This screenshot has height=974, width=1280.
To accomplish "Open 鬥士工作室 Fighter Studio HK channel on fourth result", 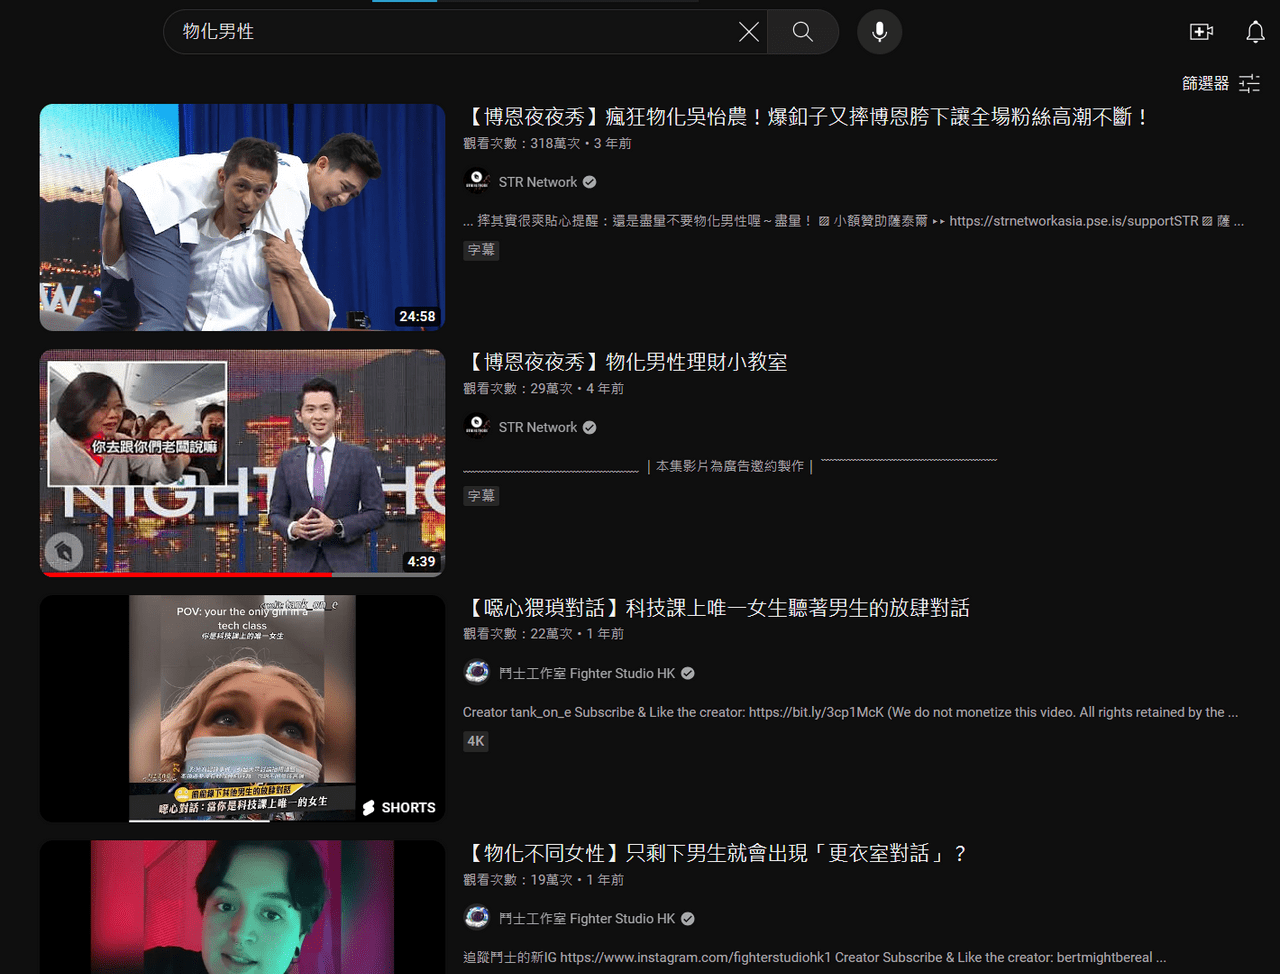I will pos(587,918).
